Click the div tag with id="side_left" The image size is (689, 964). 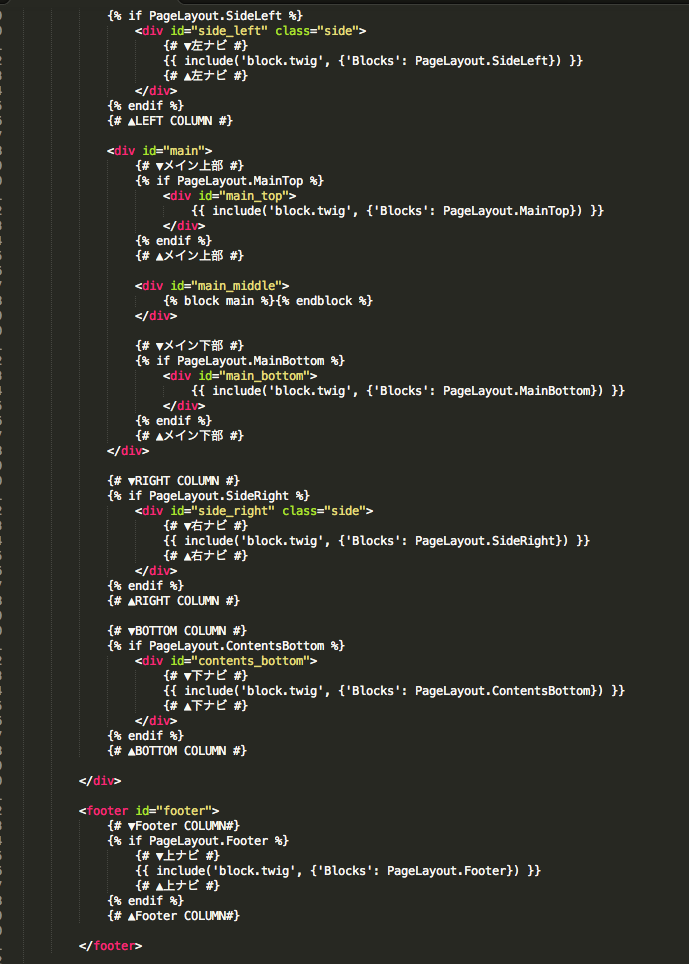(250, 31)
